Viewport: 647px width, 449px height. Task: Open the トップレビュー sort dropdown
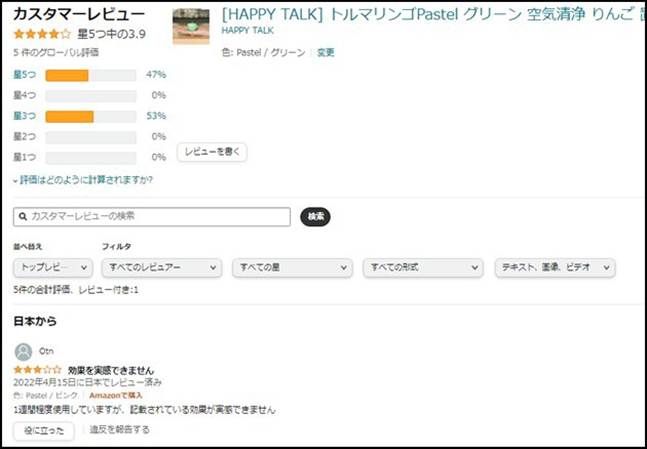tap(53, 267)
